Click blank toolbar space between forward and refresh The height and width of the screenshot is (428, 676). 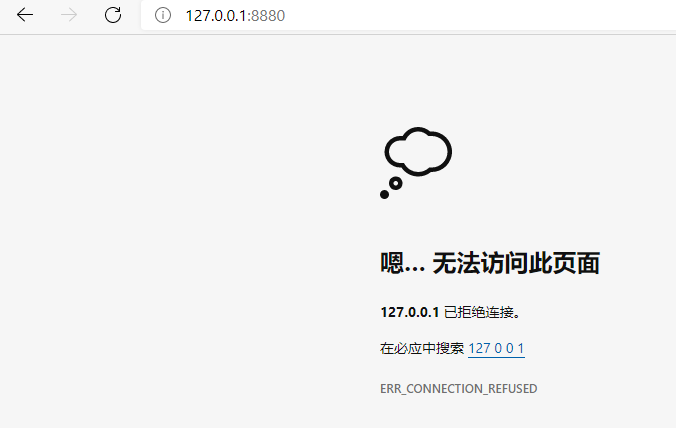pos(91,15)
